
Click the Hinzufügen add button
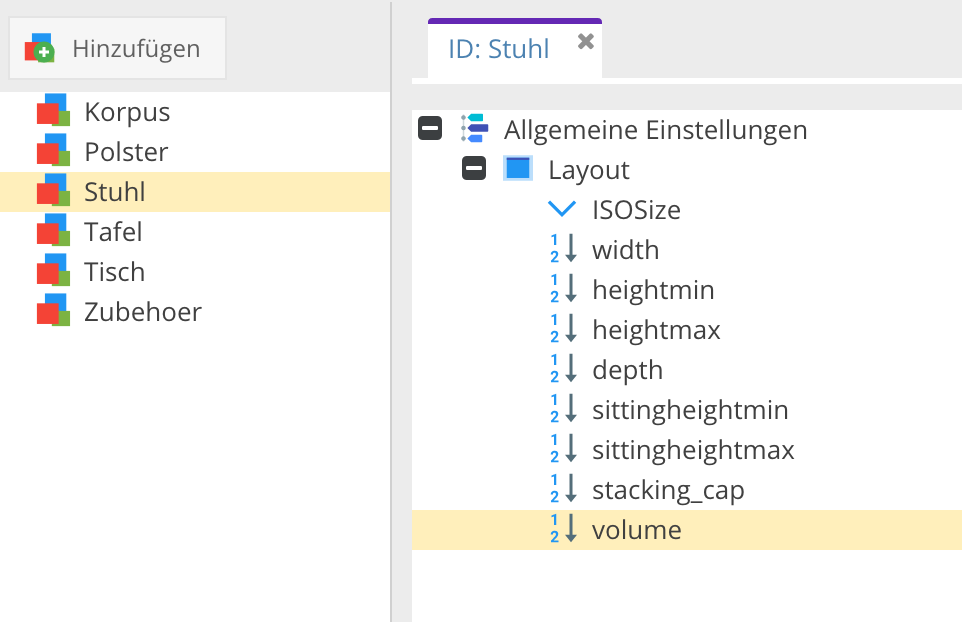pyautogui.click(x=117, y=48)
